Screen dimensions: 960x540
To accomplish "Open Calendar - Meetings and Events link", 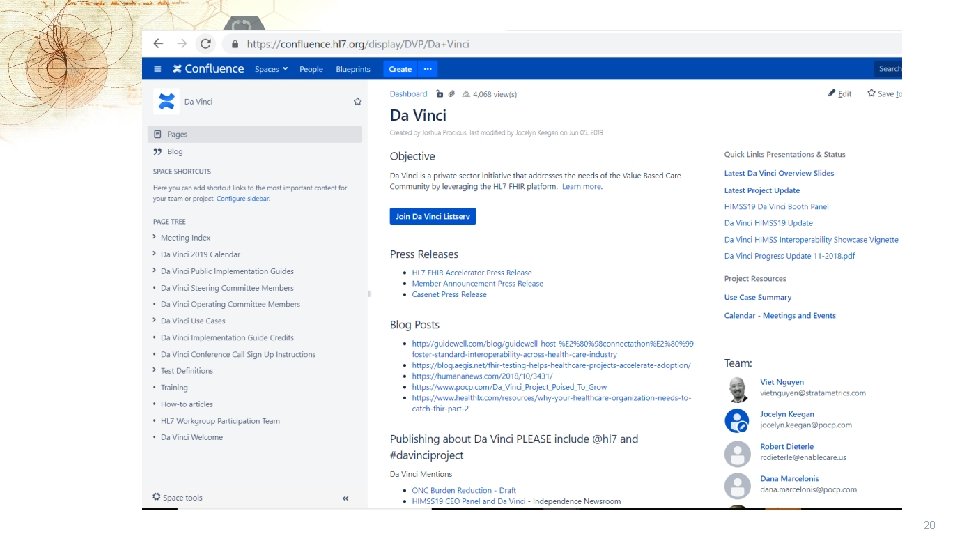I will pyautogui.click(x=779, y=316).
